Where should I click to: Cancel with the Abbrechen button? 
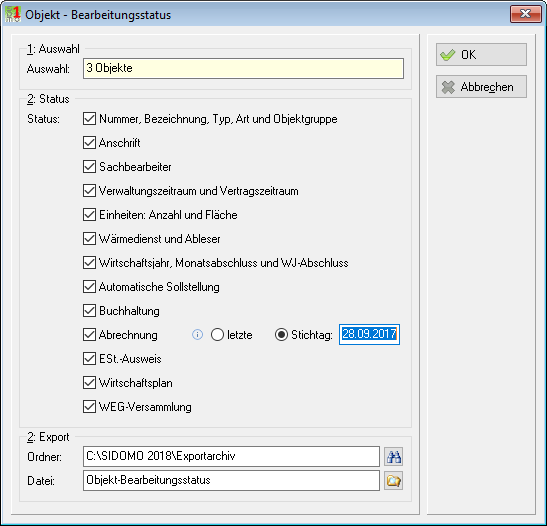pyautogui.click(x=481, y=87)
